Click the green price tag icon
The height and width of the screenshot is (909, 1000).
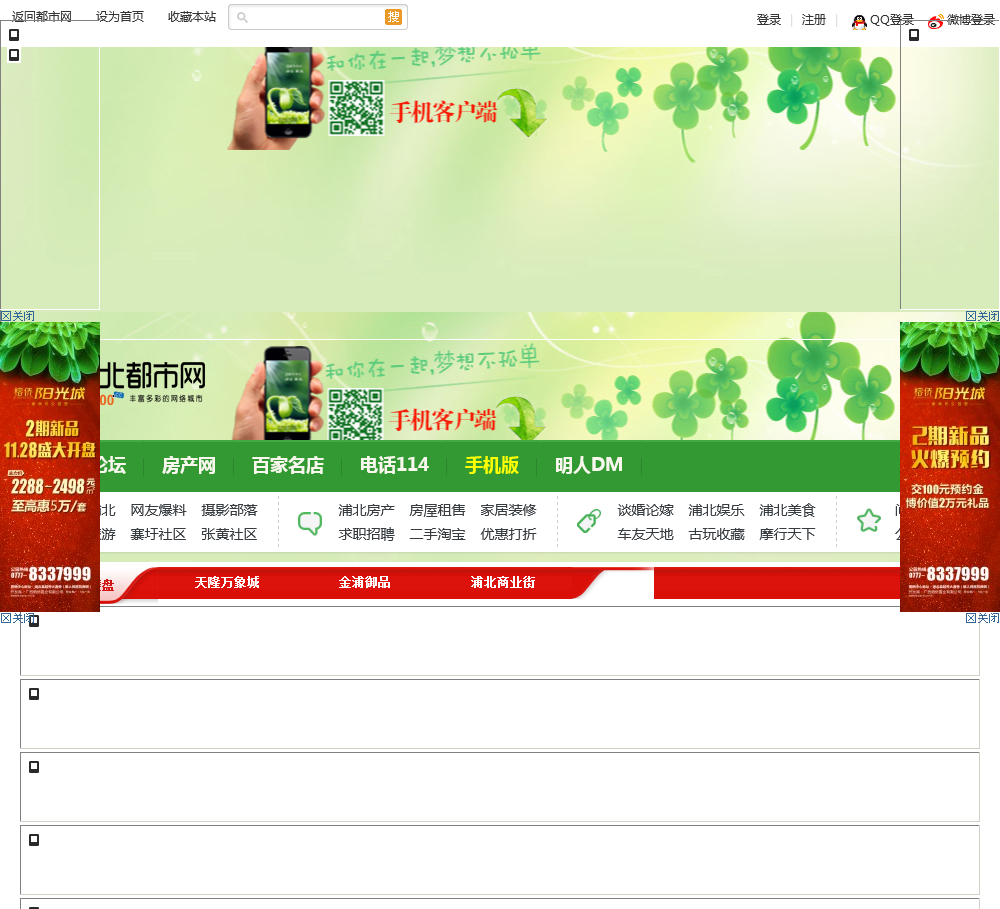(x=589, y=521)
